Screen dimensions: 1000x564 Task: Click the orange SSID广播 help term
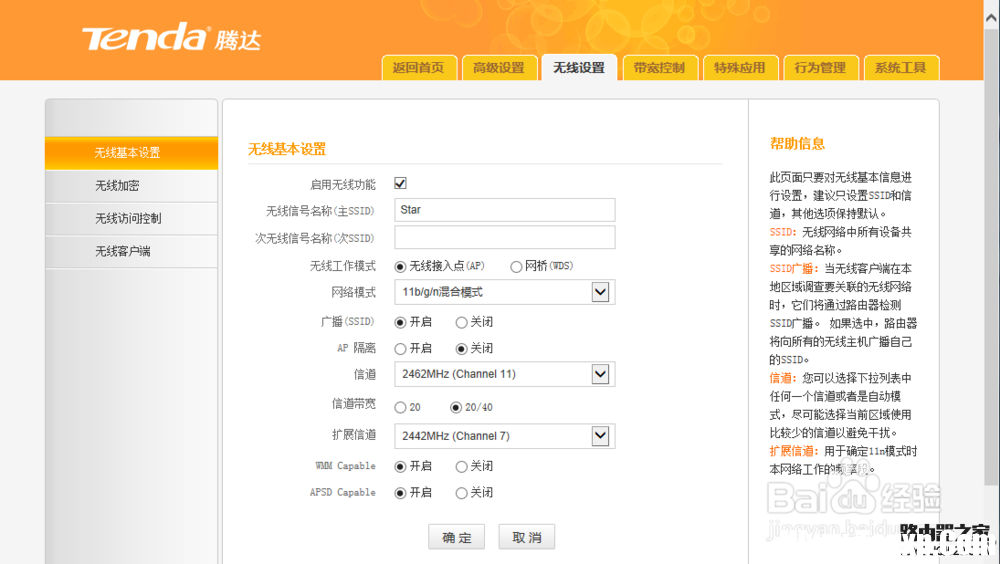pyautogui.click(x=794, y=269)
